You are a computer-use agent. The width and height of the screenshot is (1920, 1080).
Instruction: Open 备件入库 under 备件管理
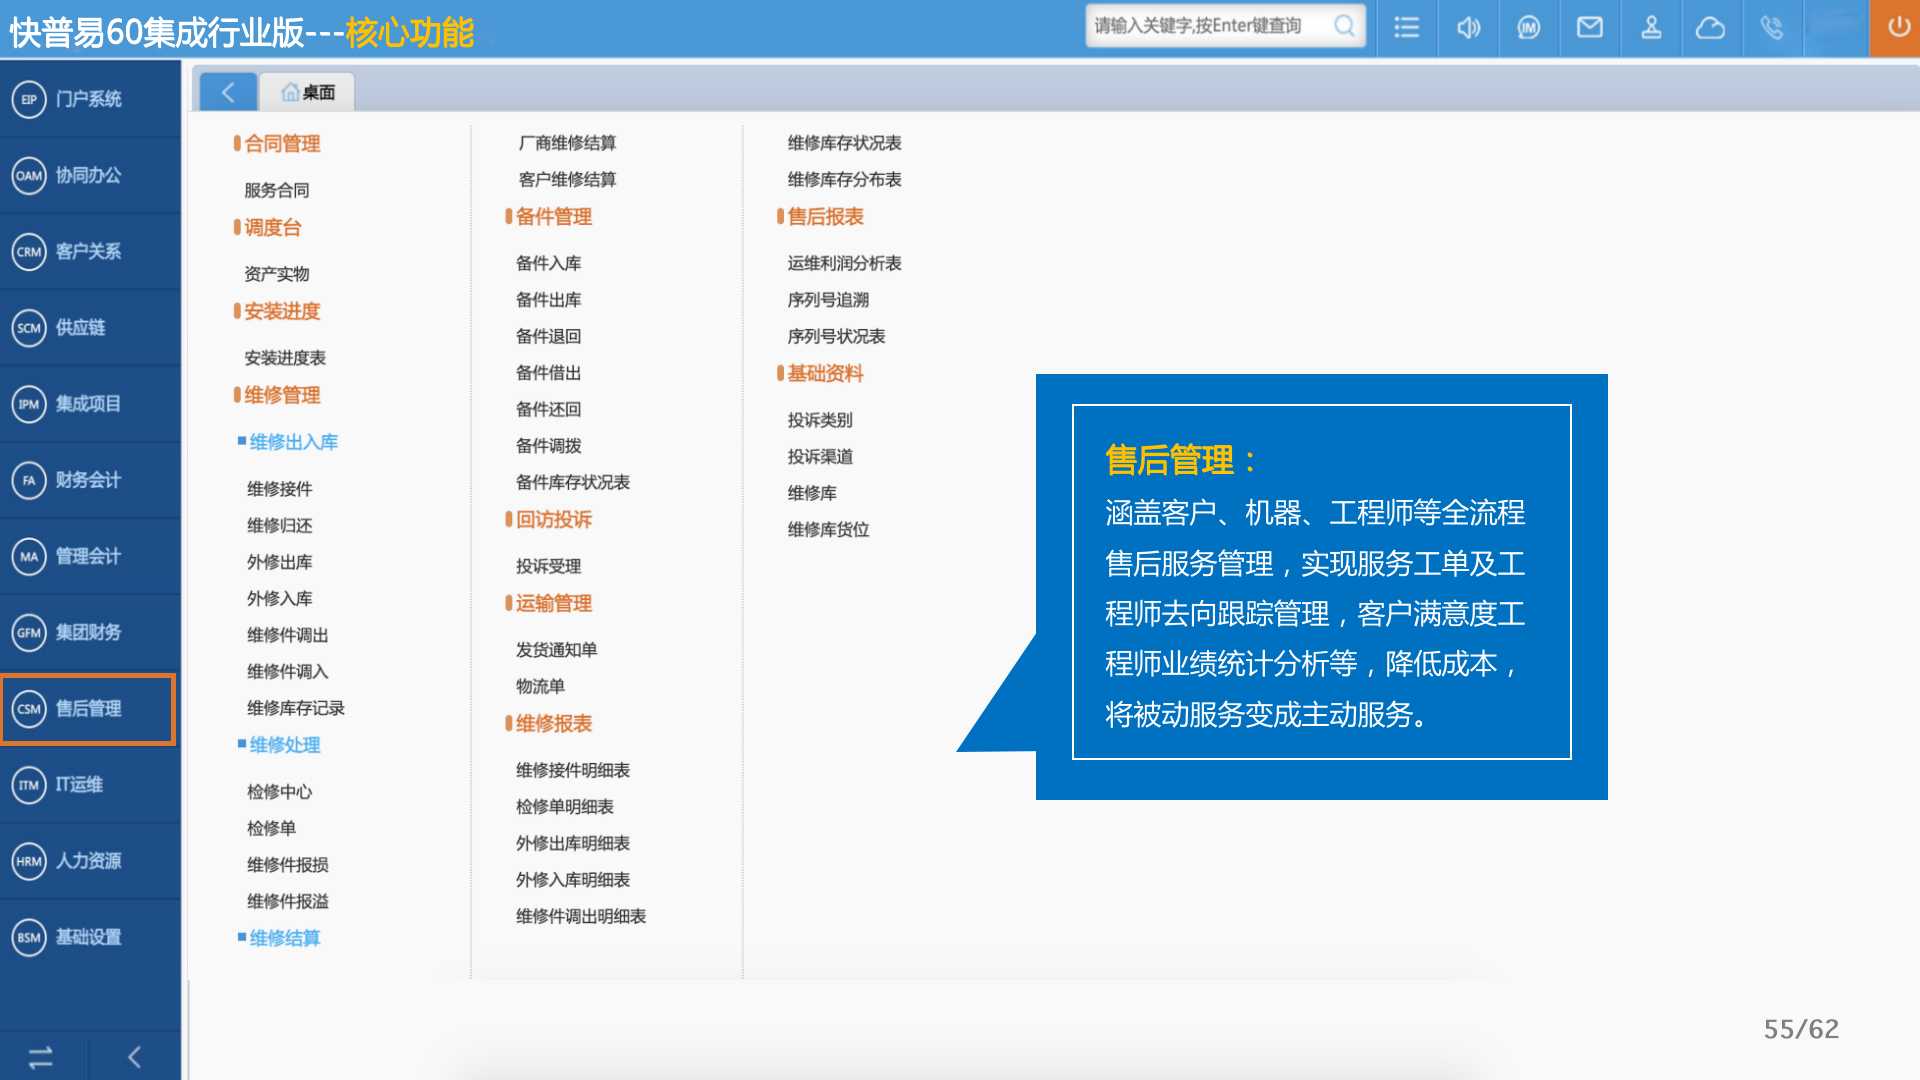[548, 263]
